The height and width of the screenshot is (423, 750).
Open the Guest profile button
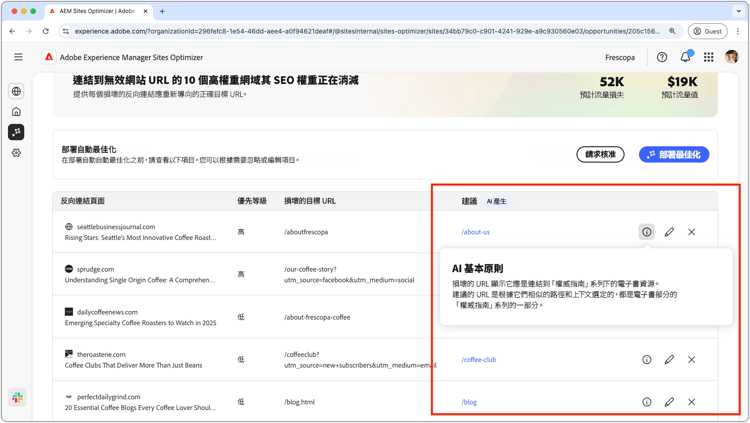[x=707, y=31]
